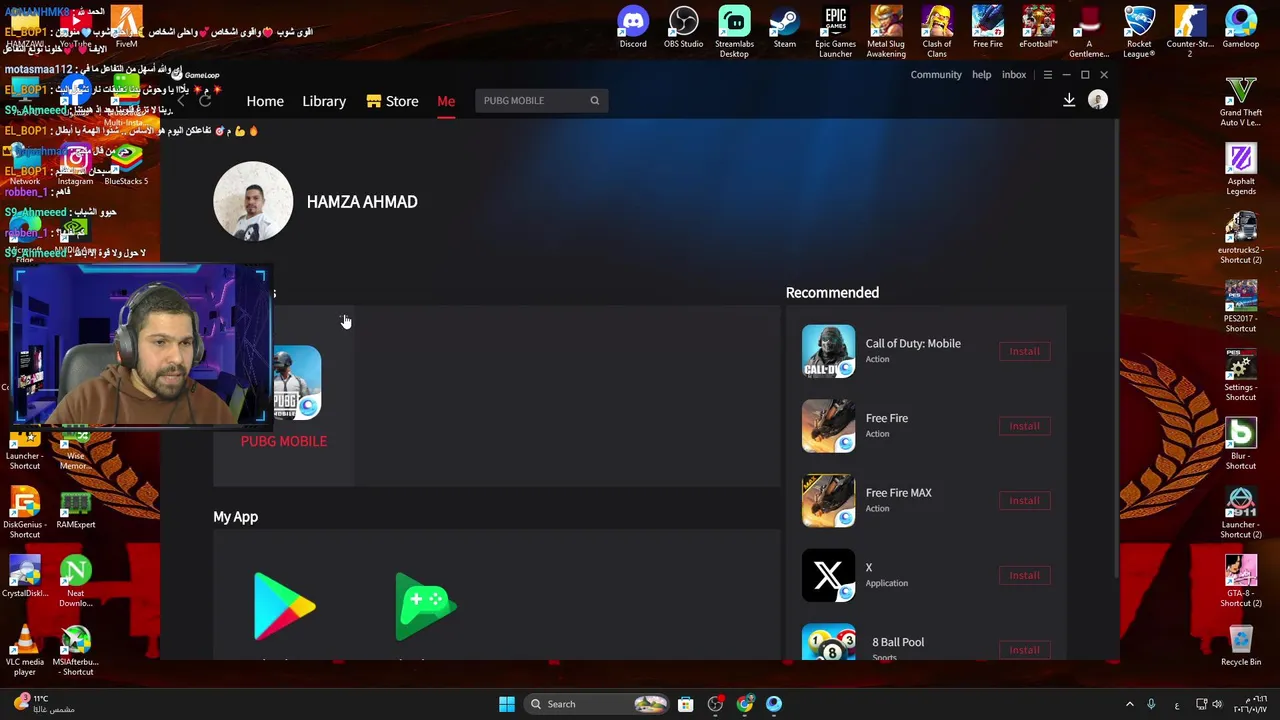This screenshot has height=720, width=1280.
Task: Open MSI Afterburner desktop shortcut
Action: 76,651
